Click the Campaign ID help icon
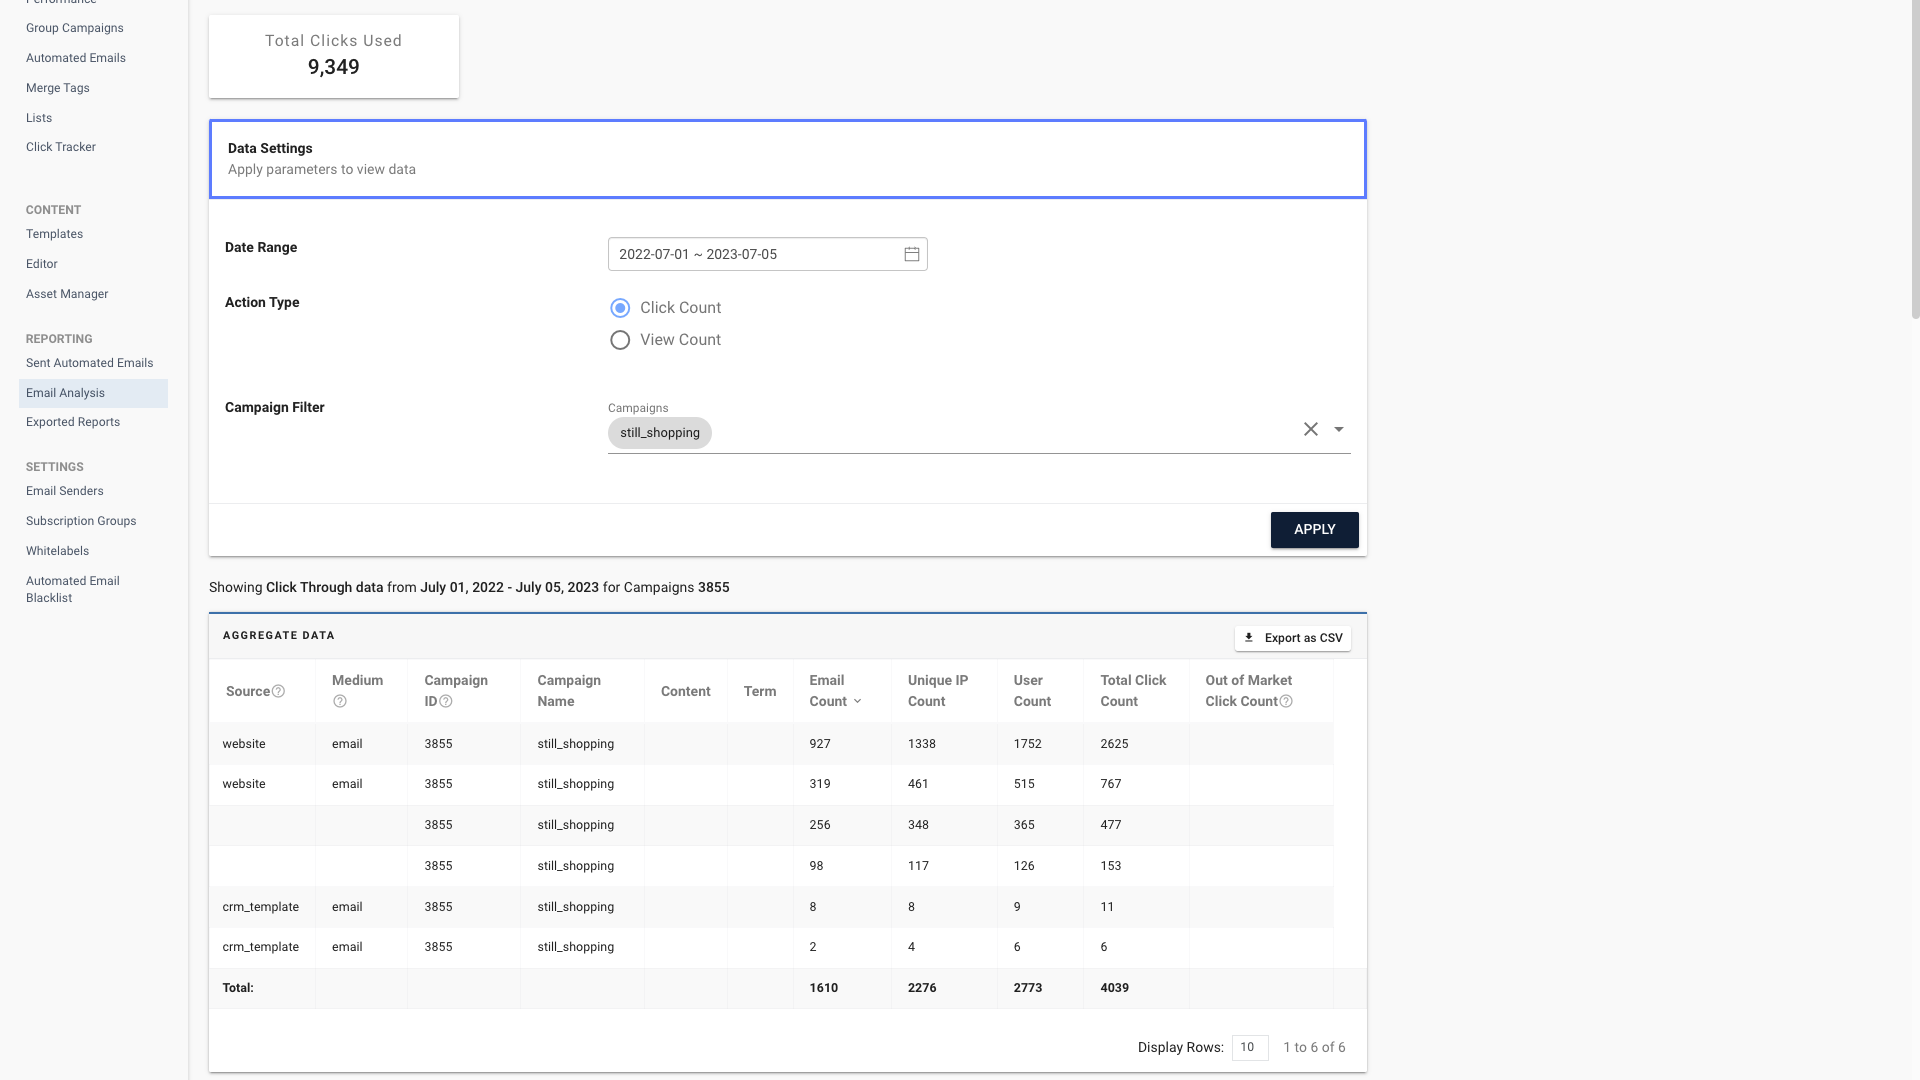 pyautogui.click(x=446, y=701)
